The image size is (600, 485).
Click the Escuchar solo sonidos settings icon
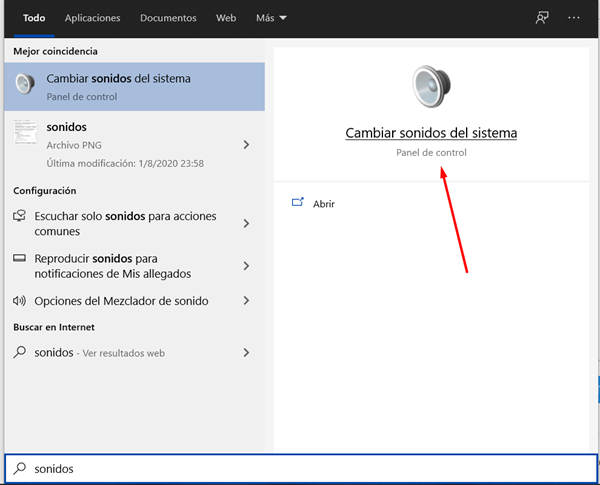[x=19, y=217]
